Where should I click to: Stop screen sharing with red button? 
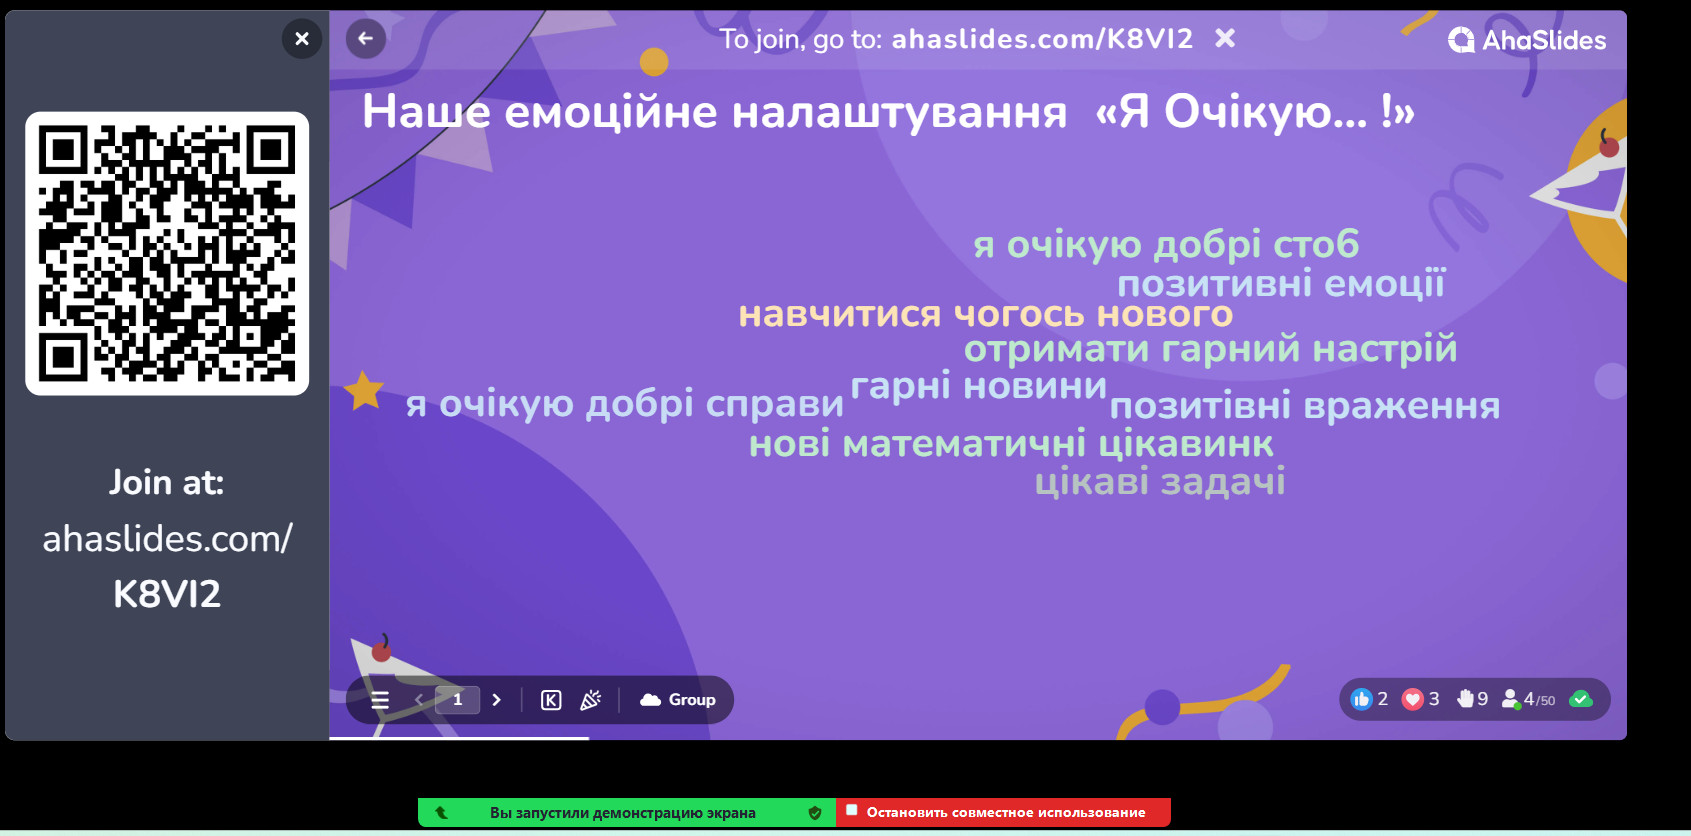click(1004, 812)
